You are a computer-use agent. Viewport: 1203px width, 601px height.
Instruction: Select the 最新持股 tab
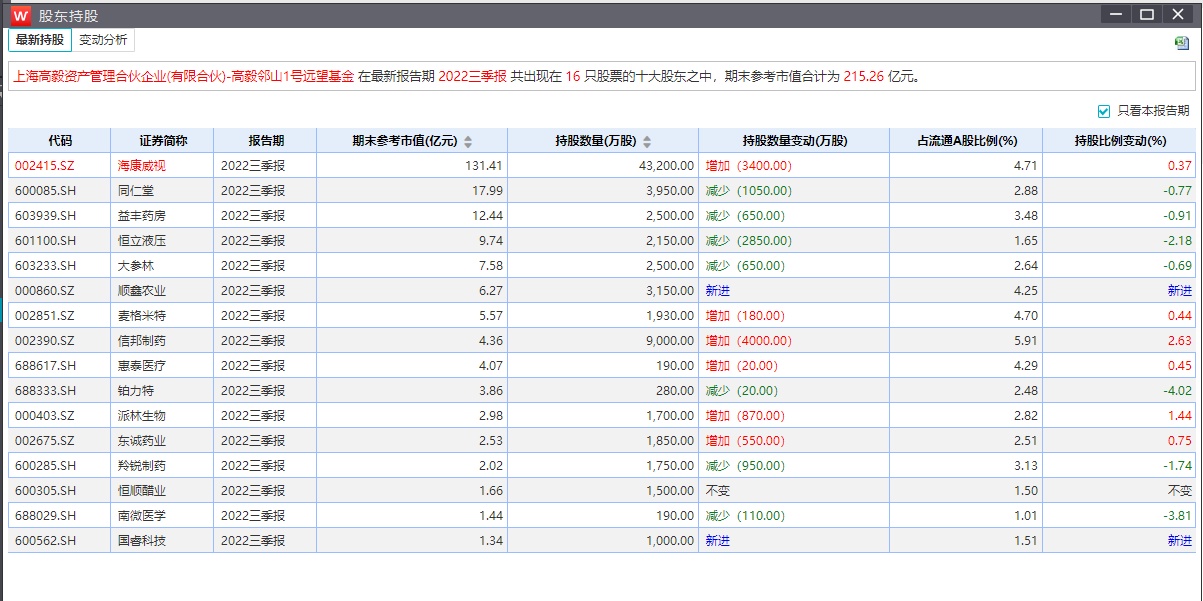point(40,40)
